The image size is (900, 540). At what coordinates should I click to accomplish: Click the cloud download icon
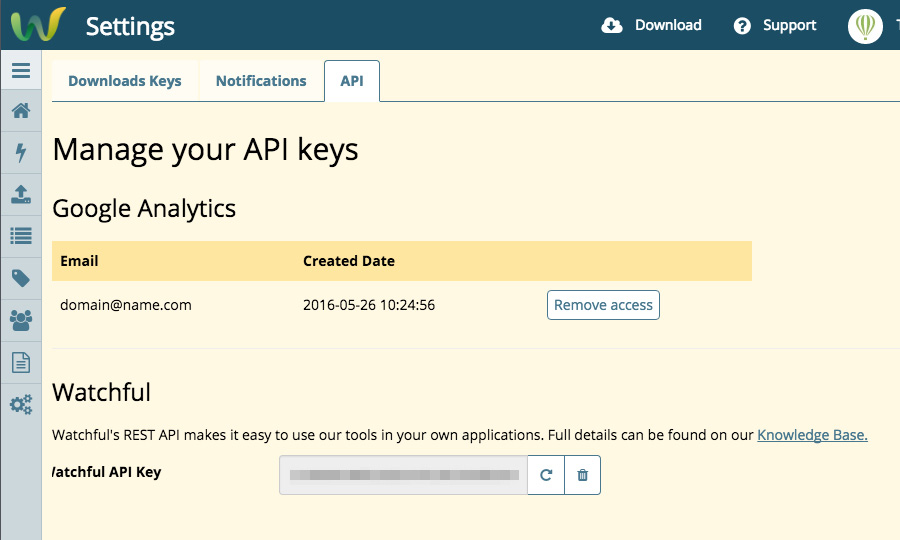coord(612,25)
